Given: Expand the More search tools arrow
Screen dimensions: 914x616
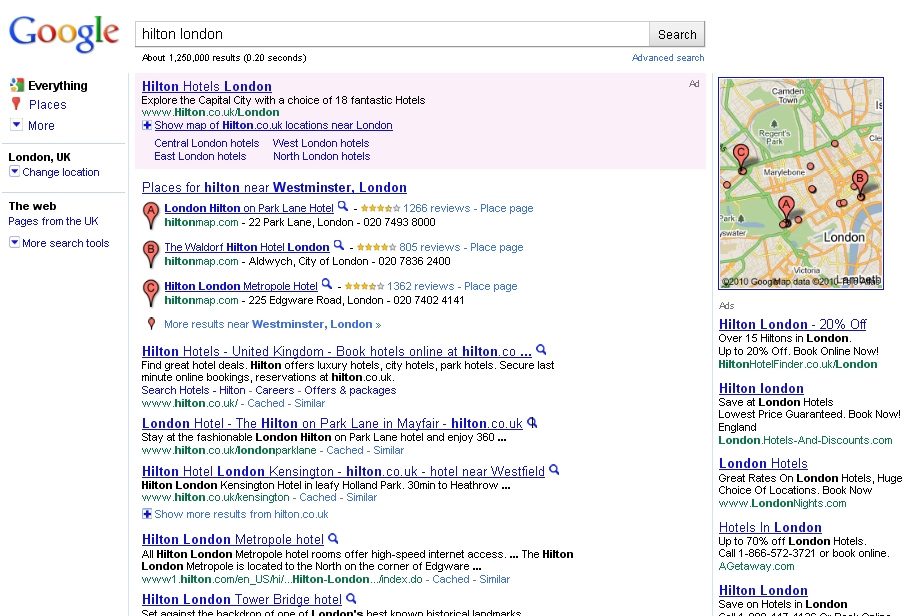Looking at the screenshot, I should pyautogui.click(x=15, y=242).
